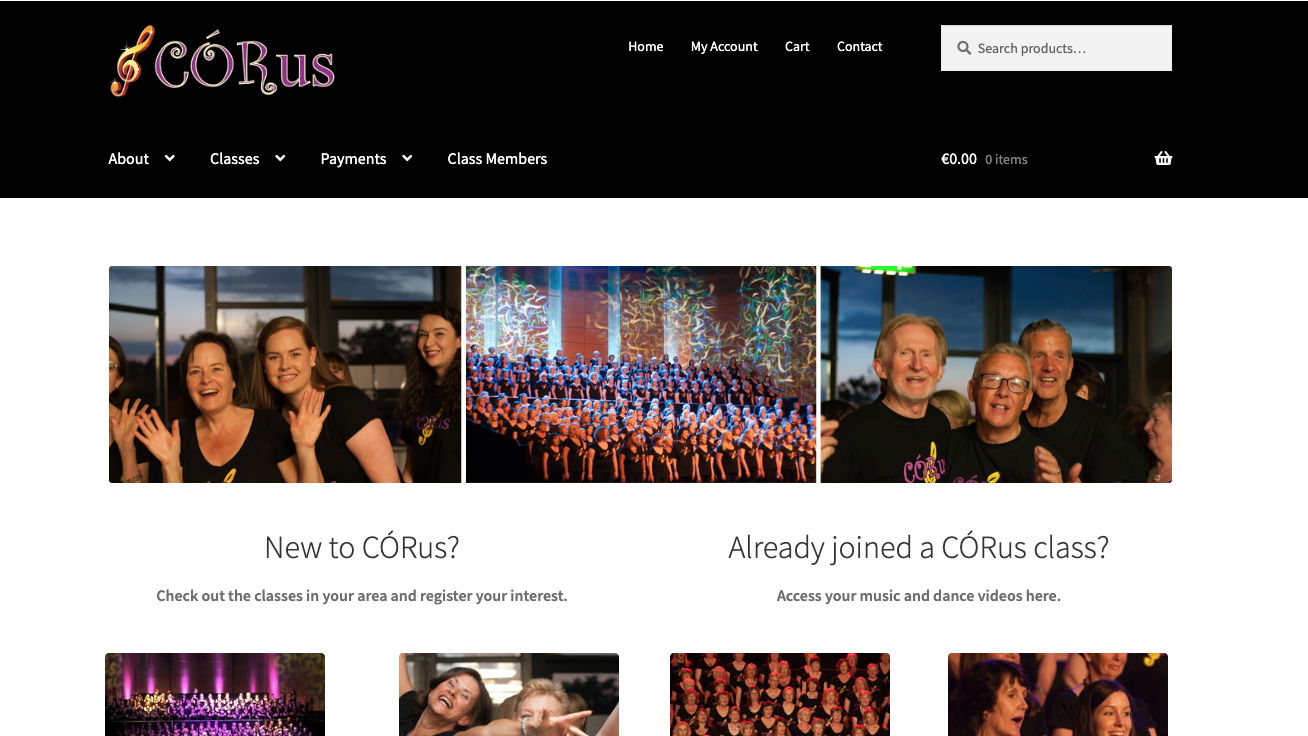This screenshot has height=736, width=1308.
Task: Click the search magnifier icon
Action: point(964,48)
